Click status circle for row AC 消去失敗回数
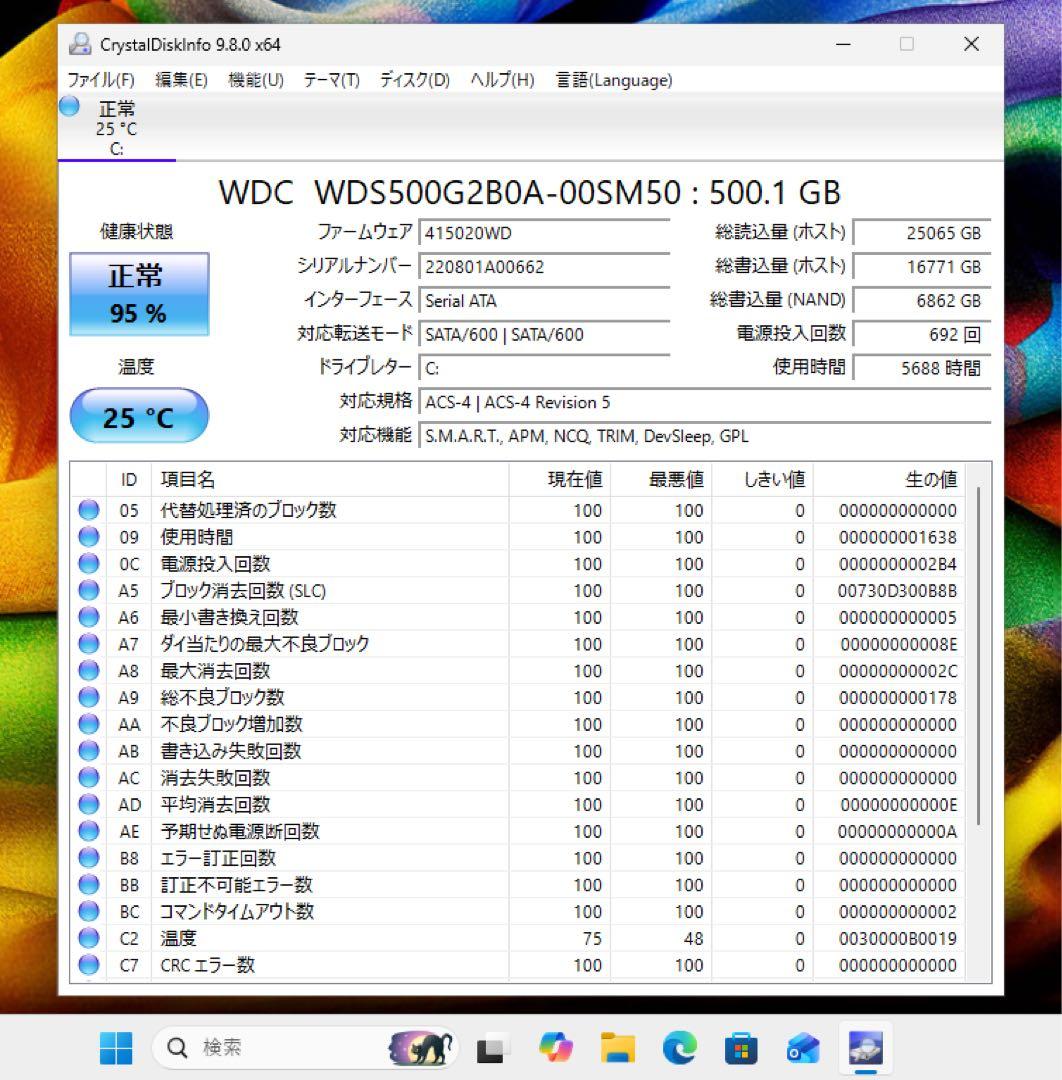 click(x=89, y=778)
